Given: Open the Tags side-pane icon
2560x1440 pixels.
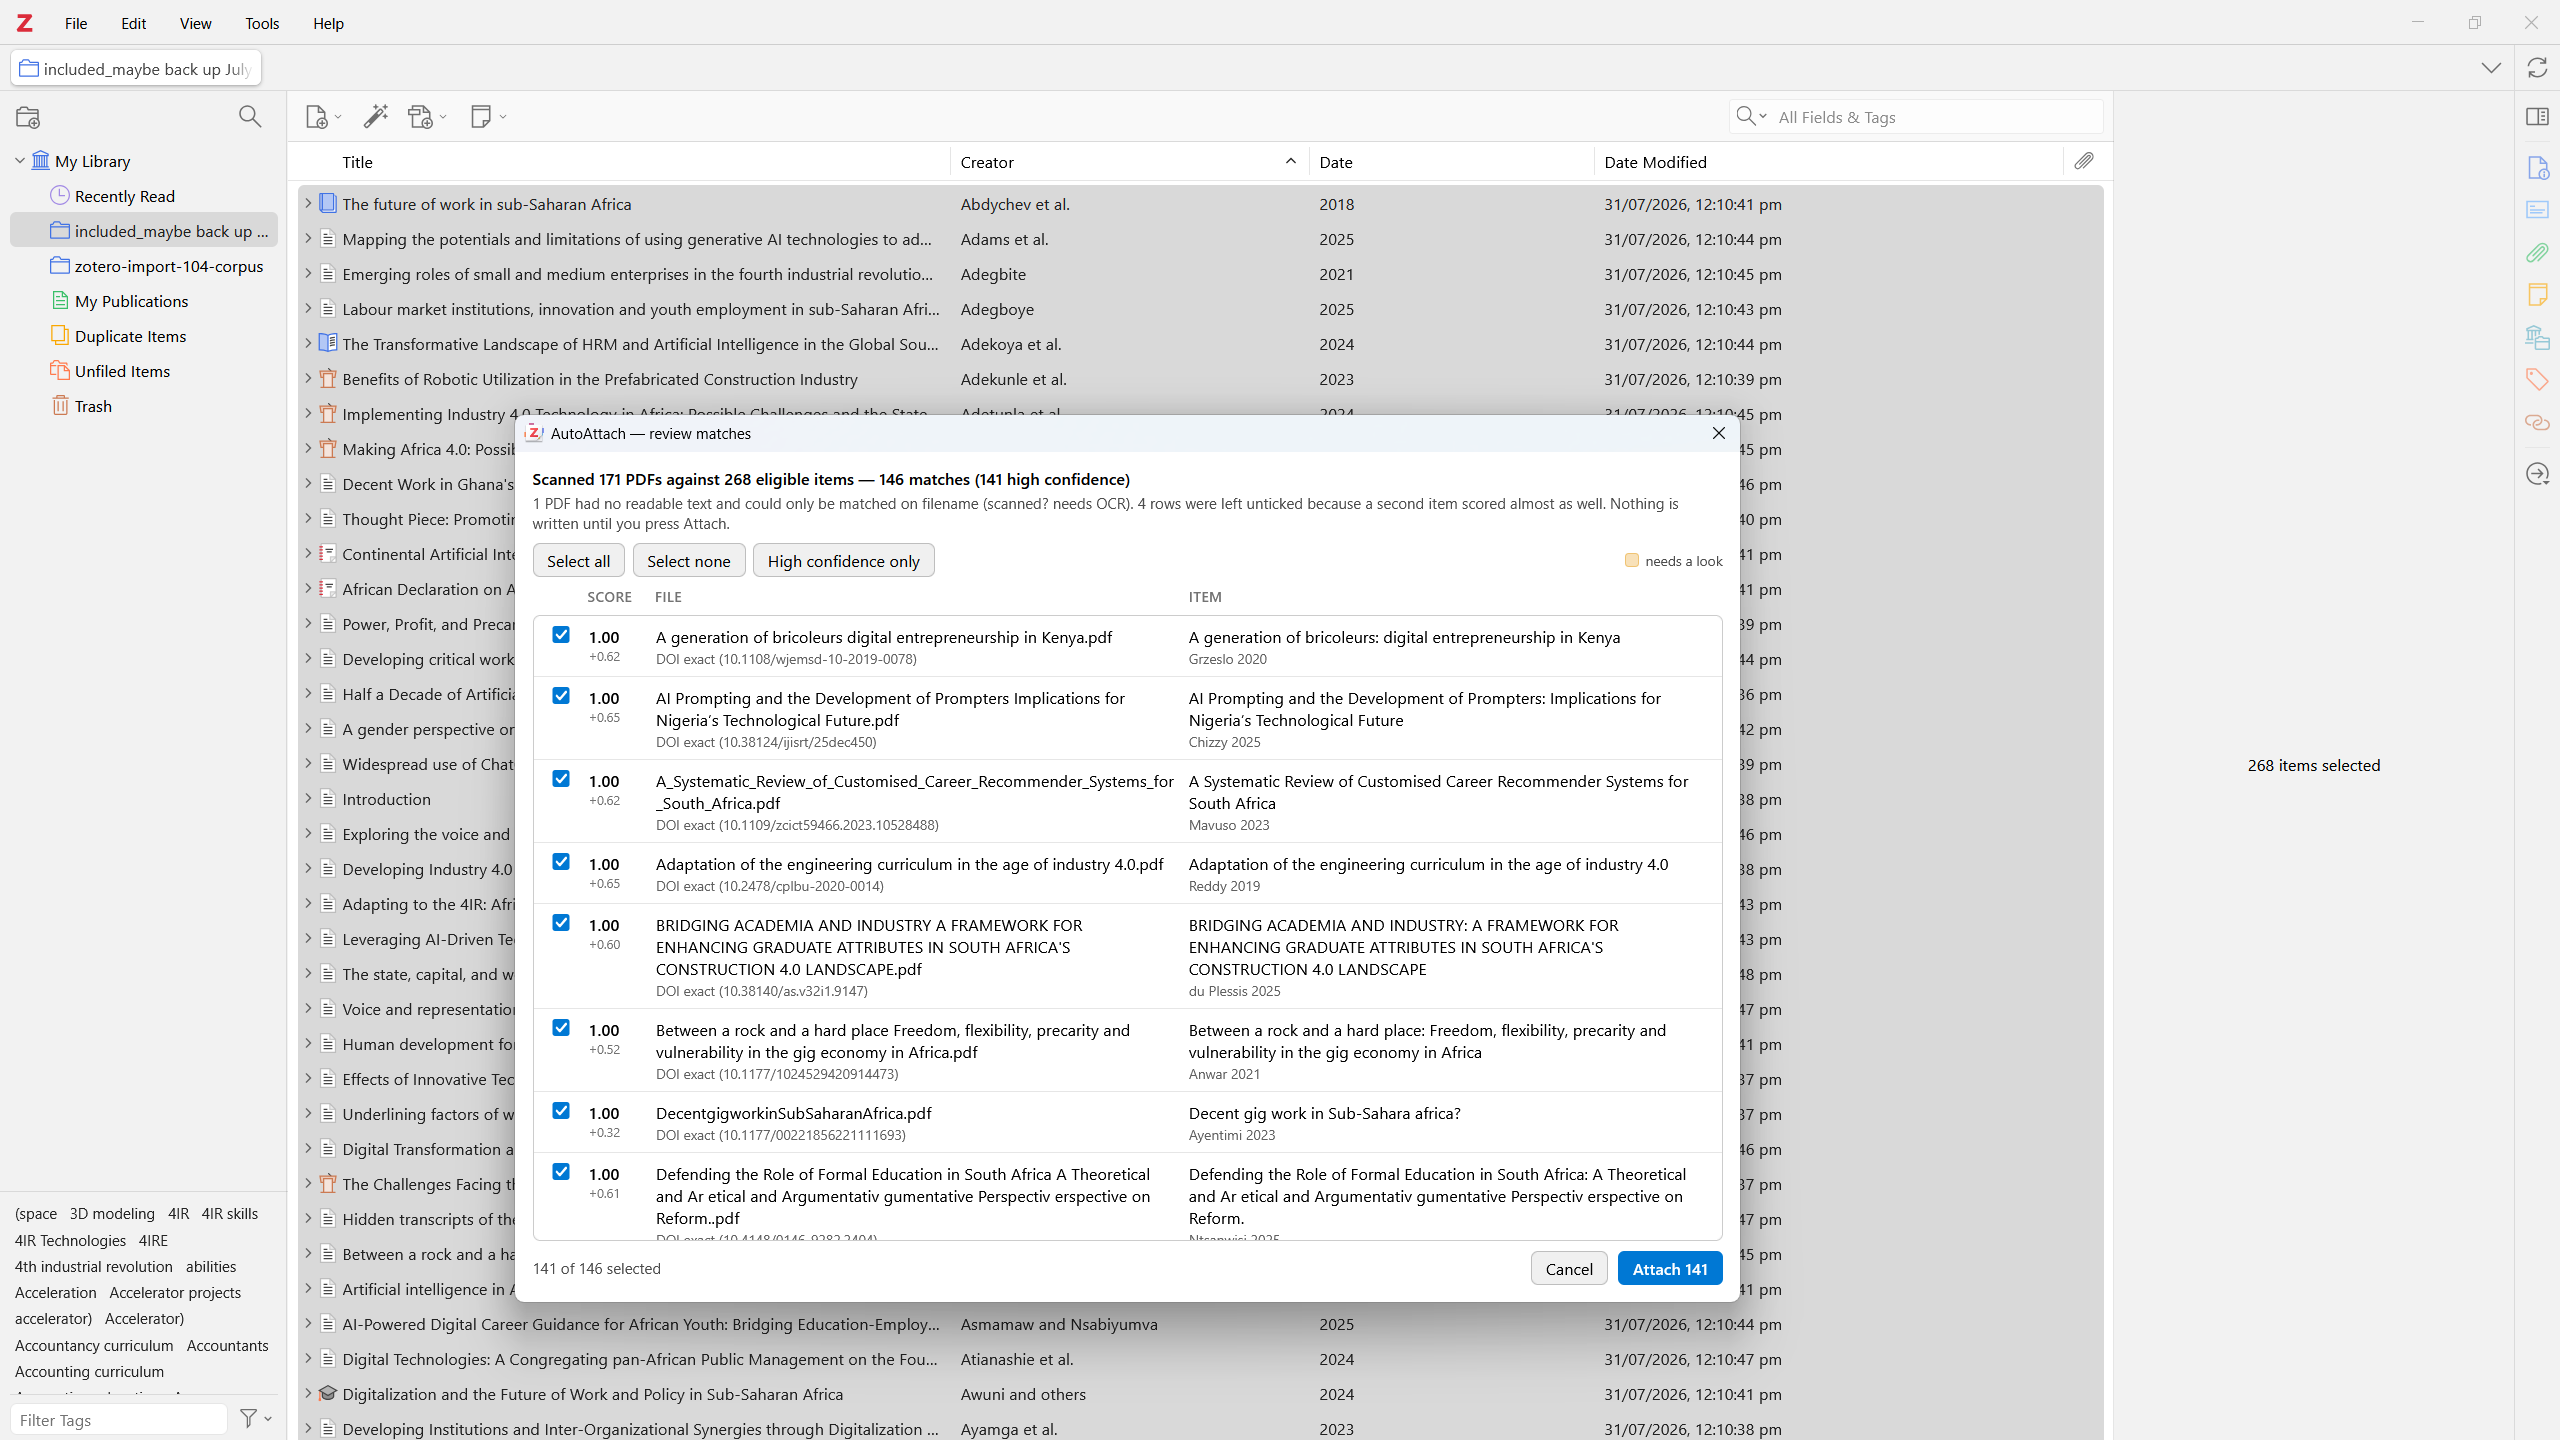Looking at the screenshot, I should (x=2537, y=380).
